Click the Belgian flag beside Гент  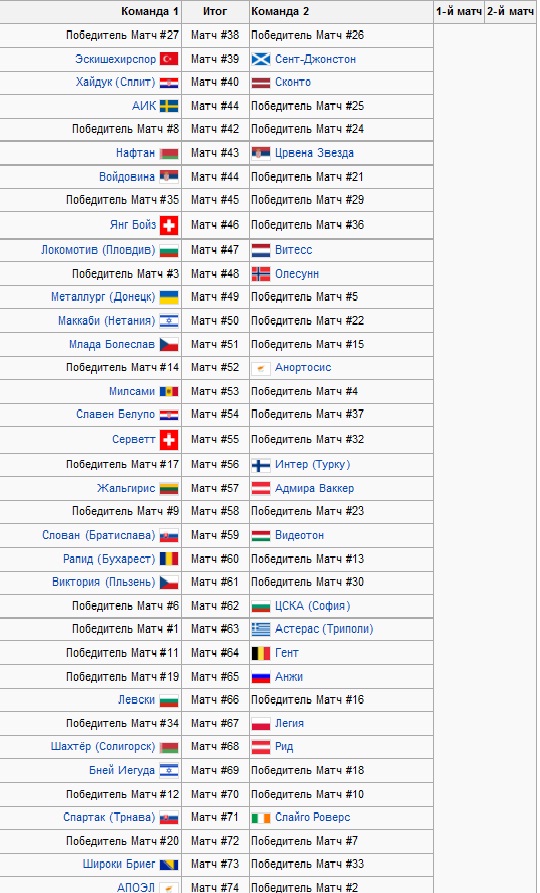tap(261, 653)
